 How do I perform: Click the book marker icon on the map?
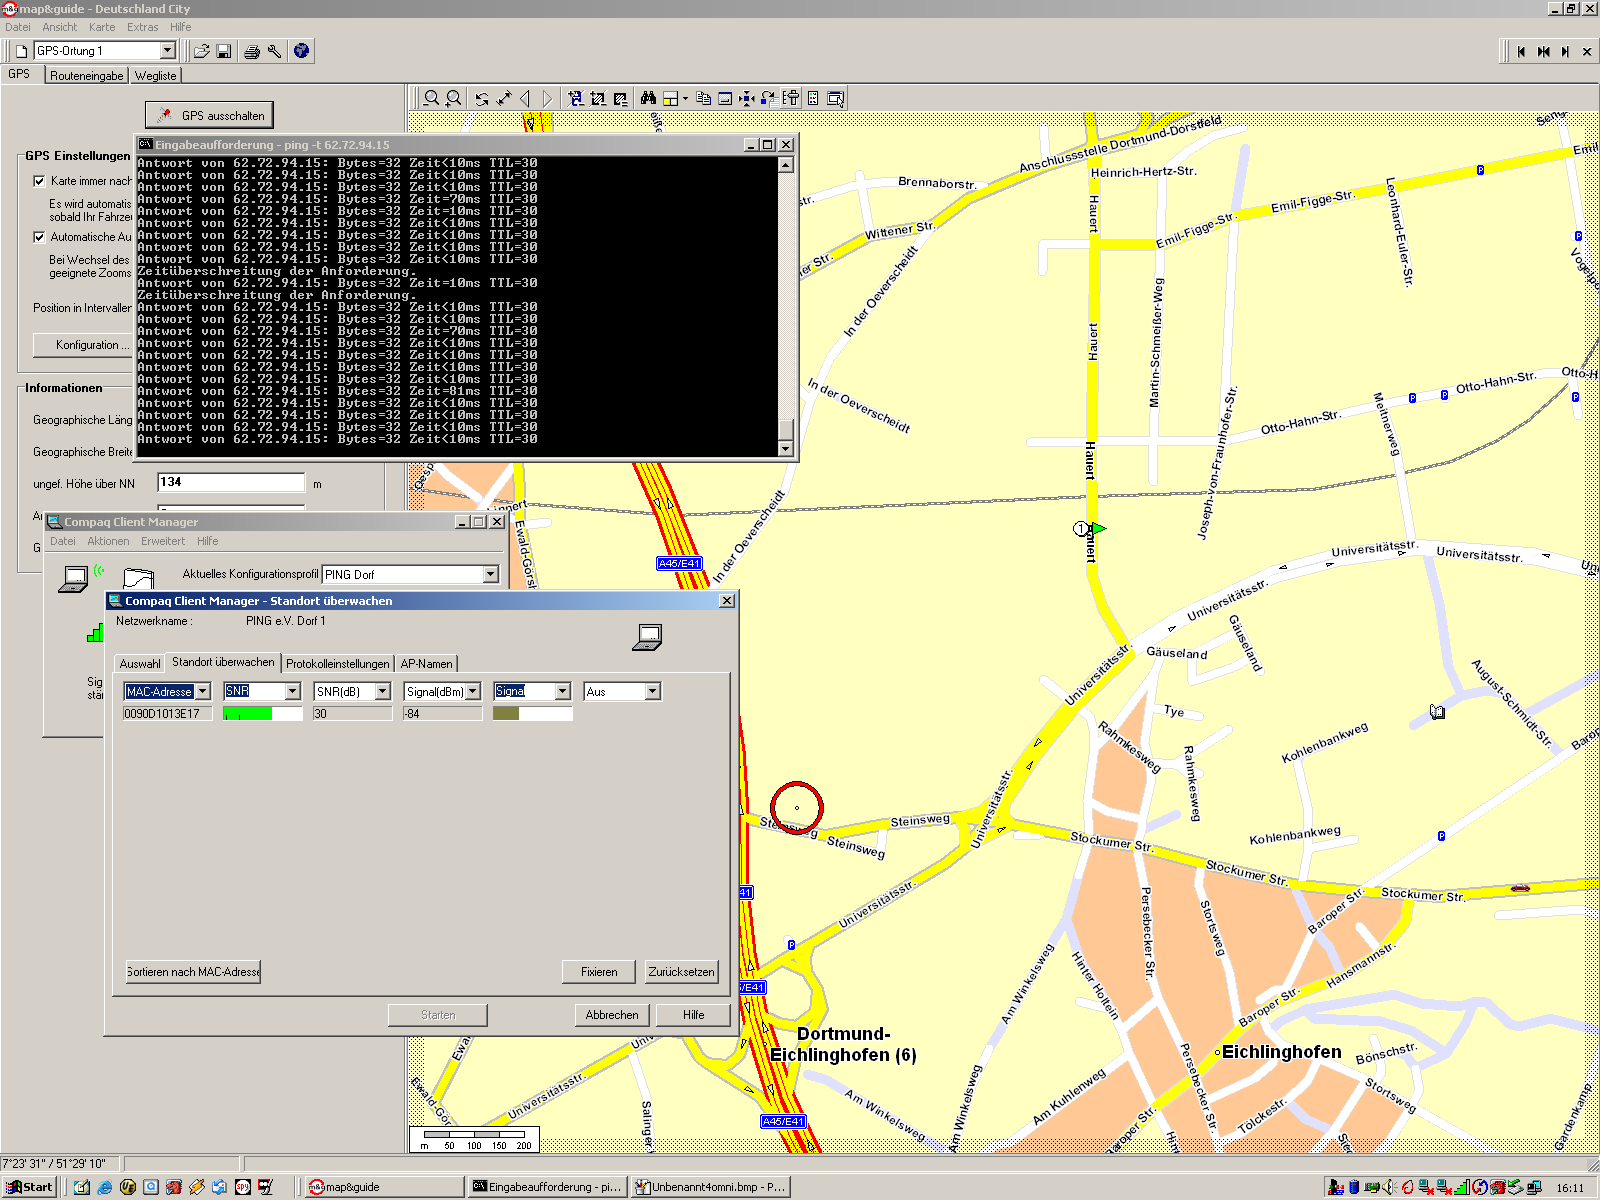coord(1437,712)
